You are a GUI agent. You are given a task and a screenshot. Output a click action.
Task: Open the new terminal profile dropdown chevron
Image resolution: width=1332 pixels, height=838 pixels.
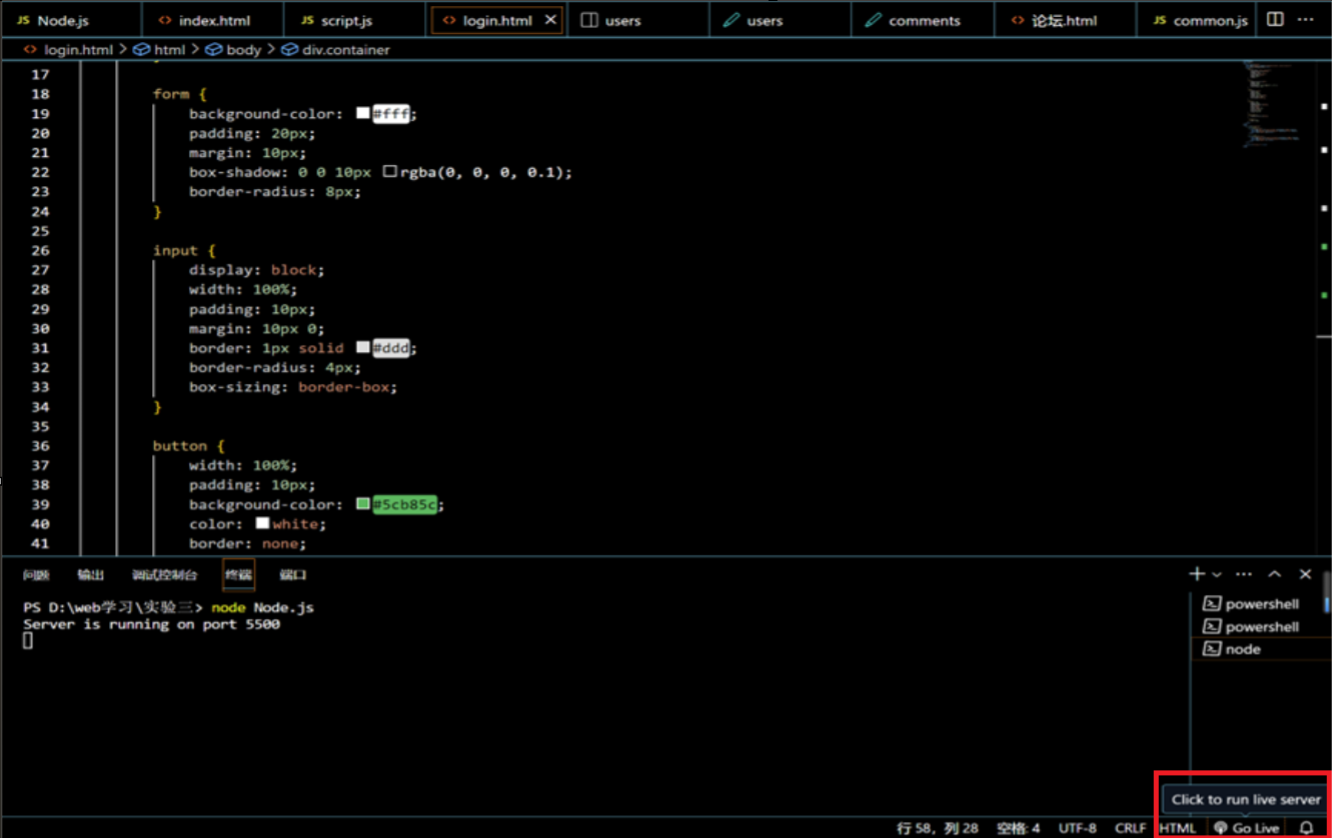click(1217, 575)
